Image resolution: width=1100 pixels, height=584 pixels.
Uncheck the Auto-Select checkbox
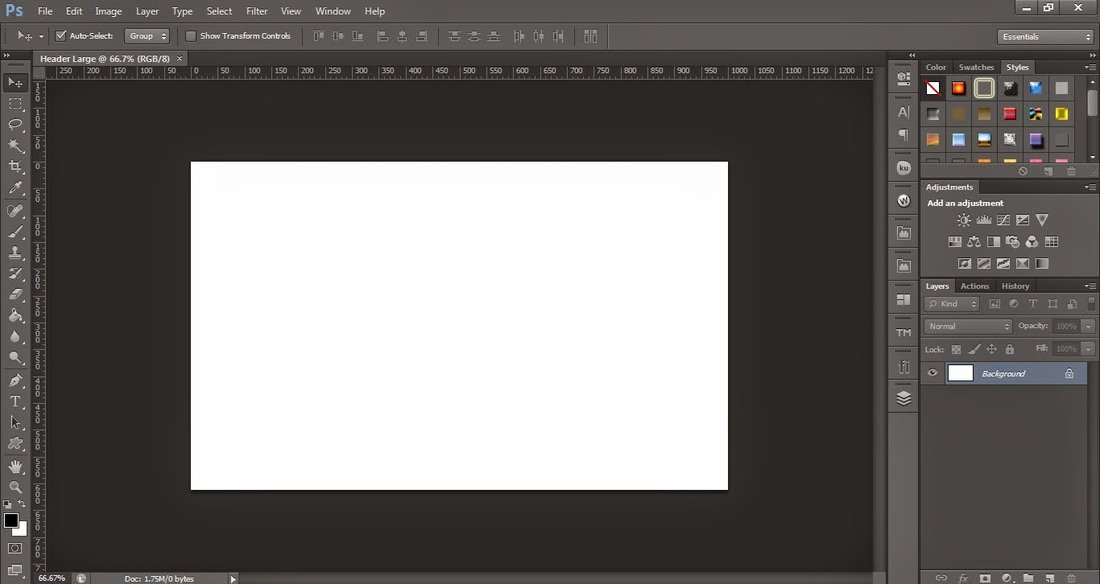click(x=61, y=36)
